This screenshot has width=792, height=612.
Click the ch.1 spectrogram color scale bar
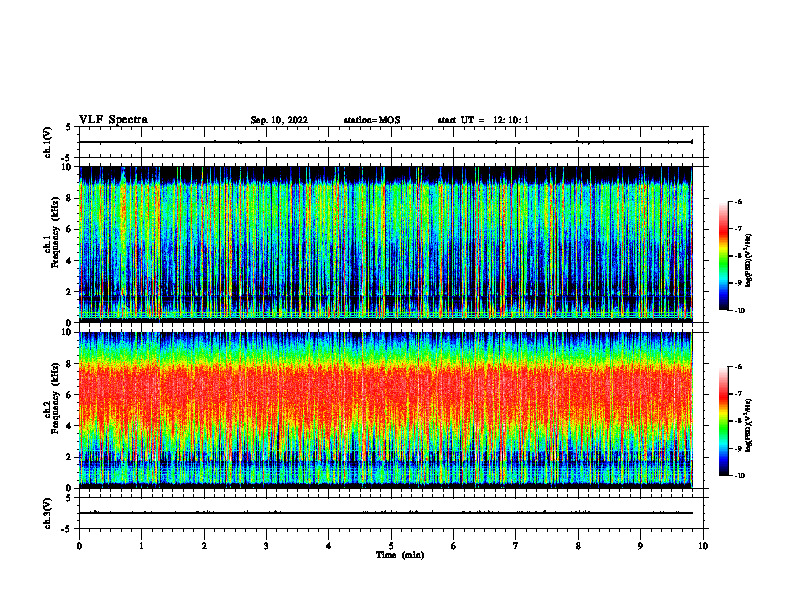tap(723, 256)
